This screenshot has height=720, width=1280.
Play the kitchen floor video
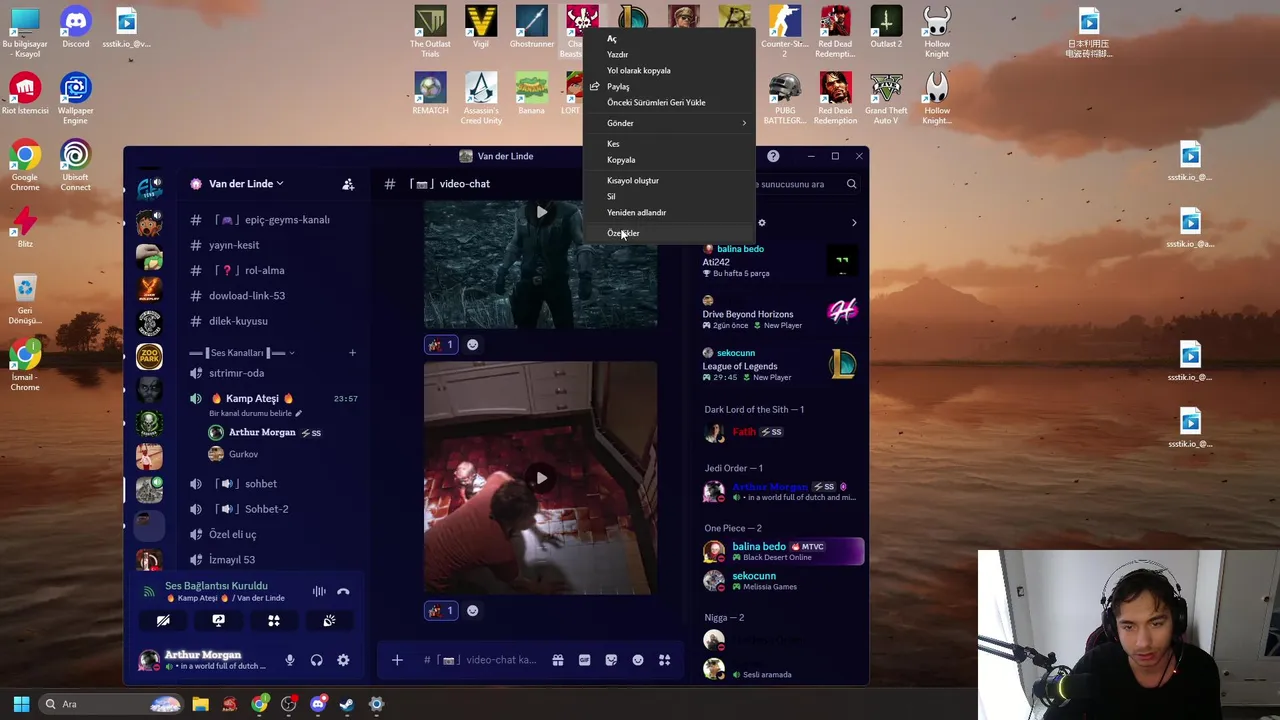(541, 478)
